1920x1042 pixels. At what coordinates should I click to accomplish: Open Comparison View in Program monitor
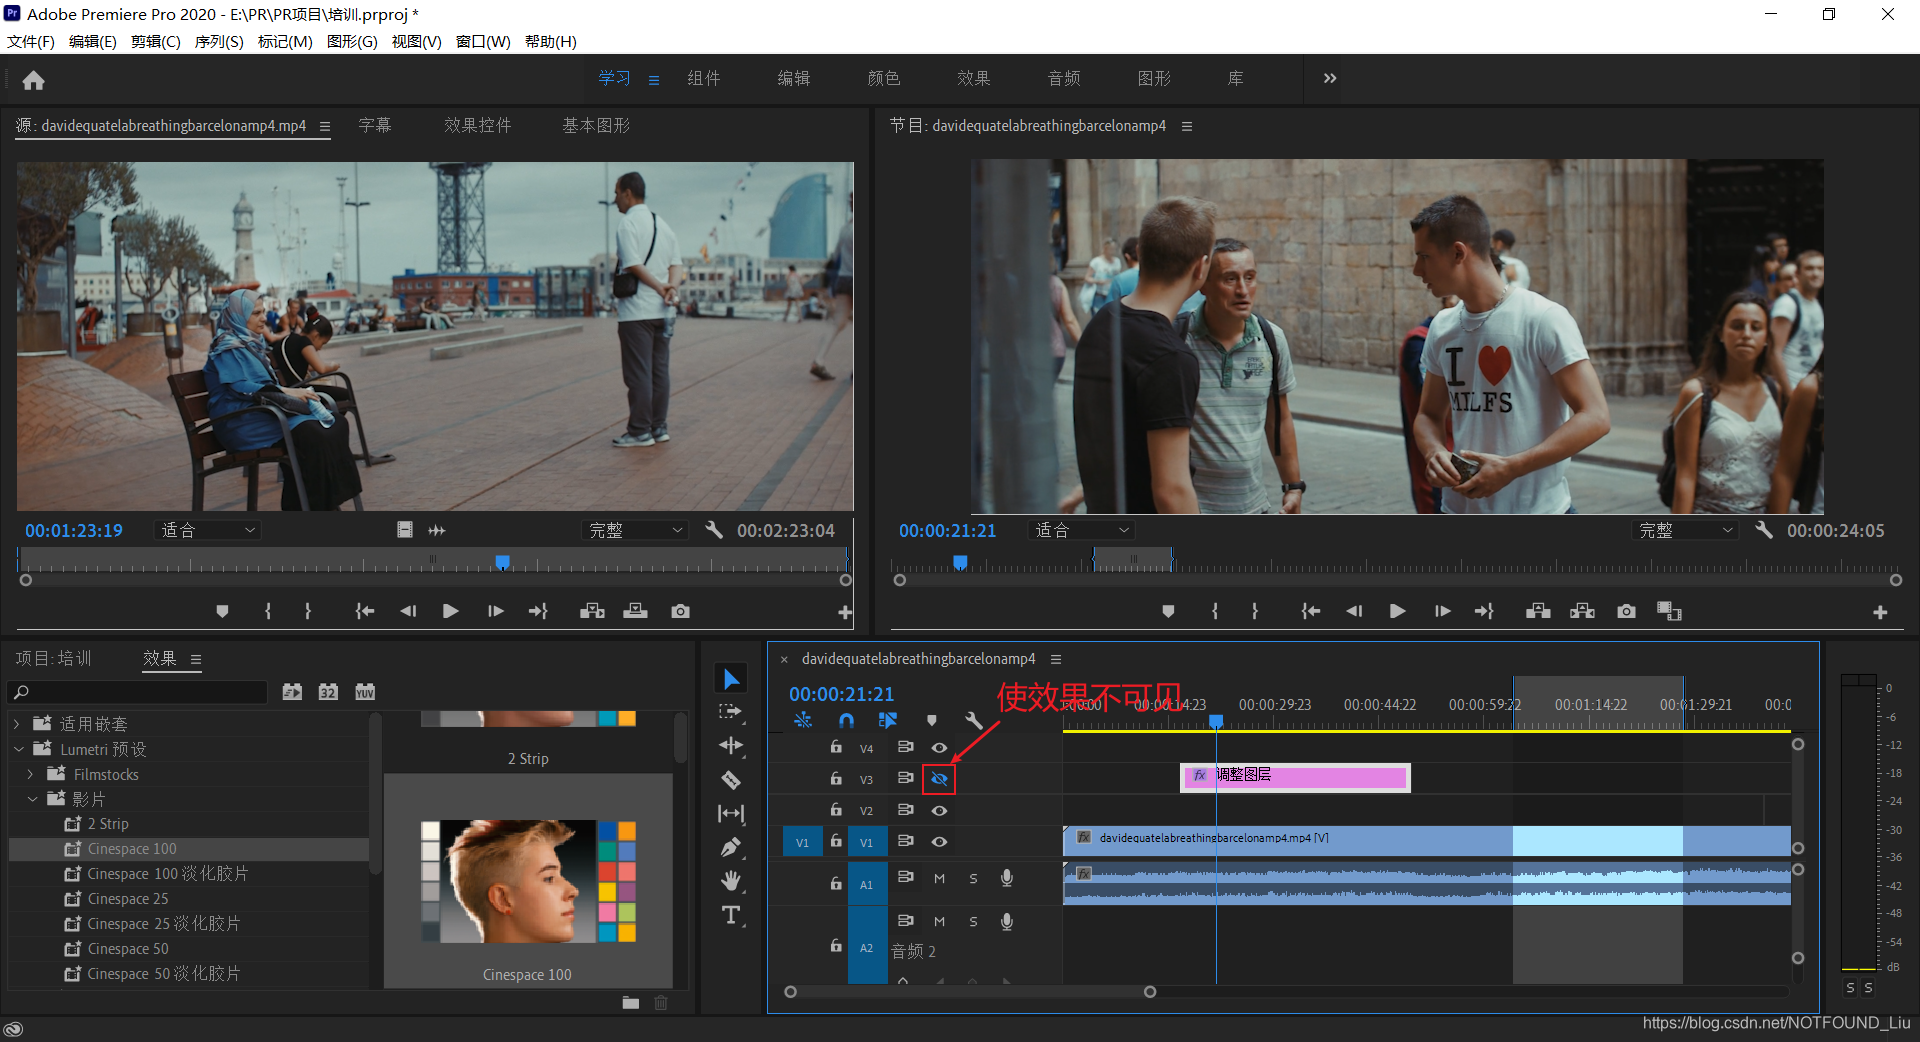click(x=1669, y=611)
